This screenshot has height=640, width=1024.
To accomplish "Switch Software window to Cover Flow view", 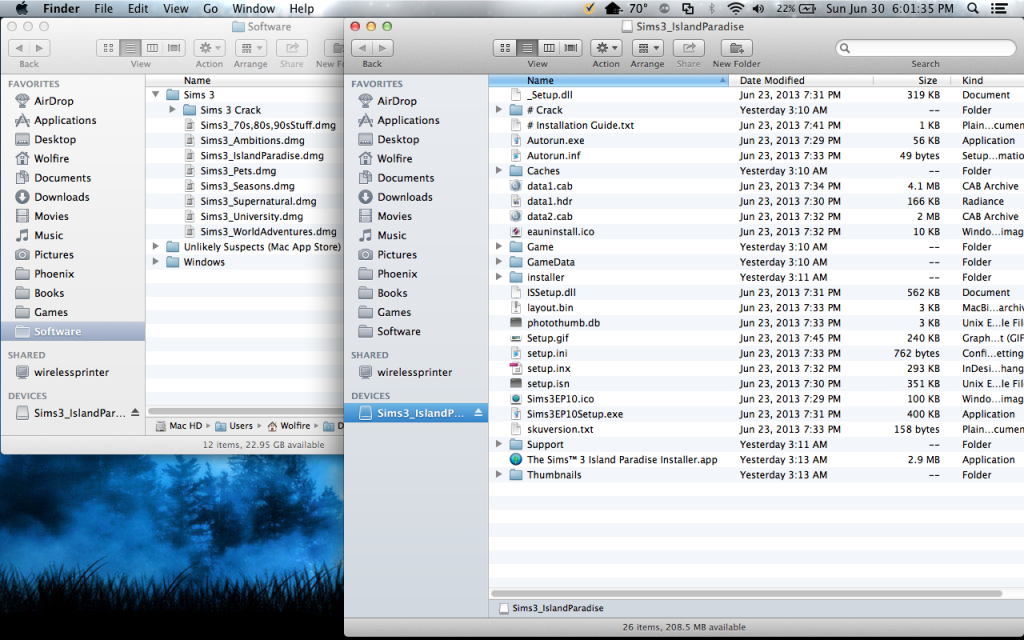I will [x=174, y=48].
